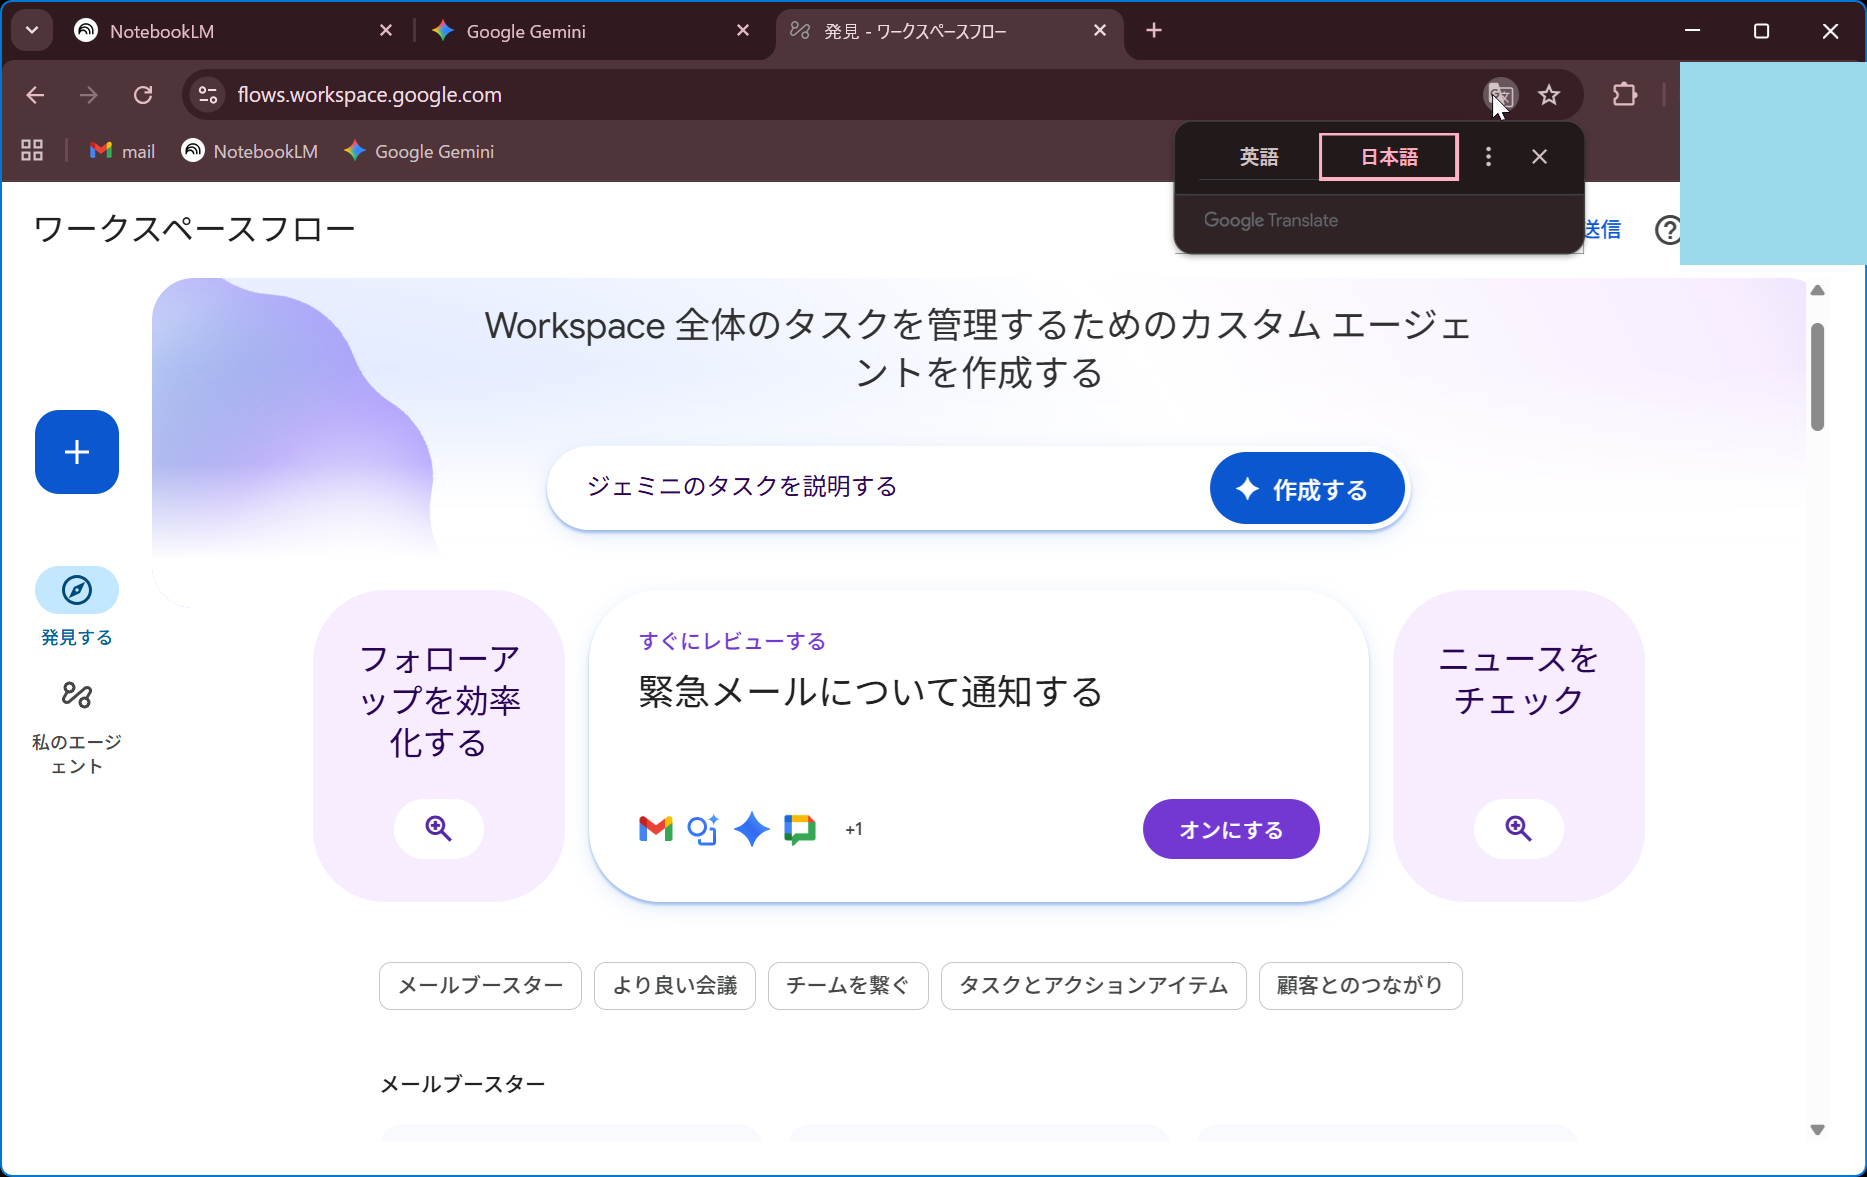
Task: Click magnifier on ニュースをチェック card
Action: click(1518, 828)
